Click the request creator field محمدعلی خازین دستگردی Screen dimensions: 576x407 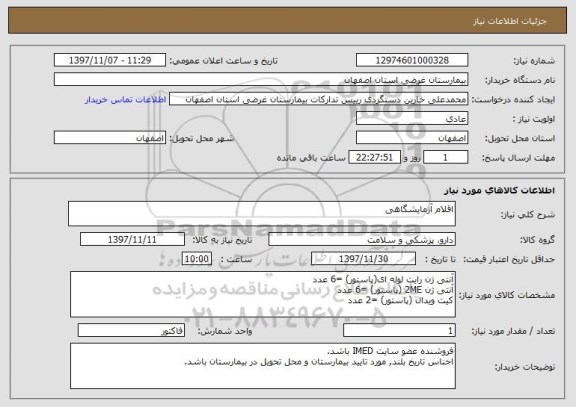(318, 99)
